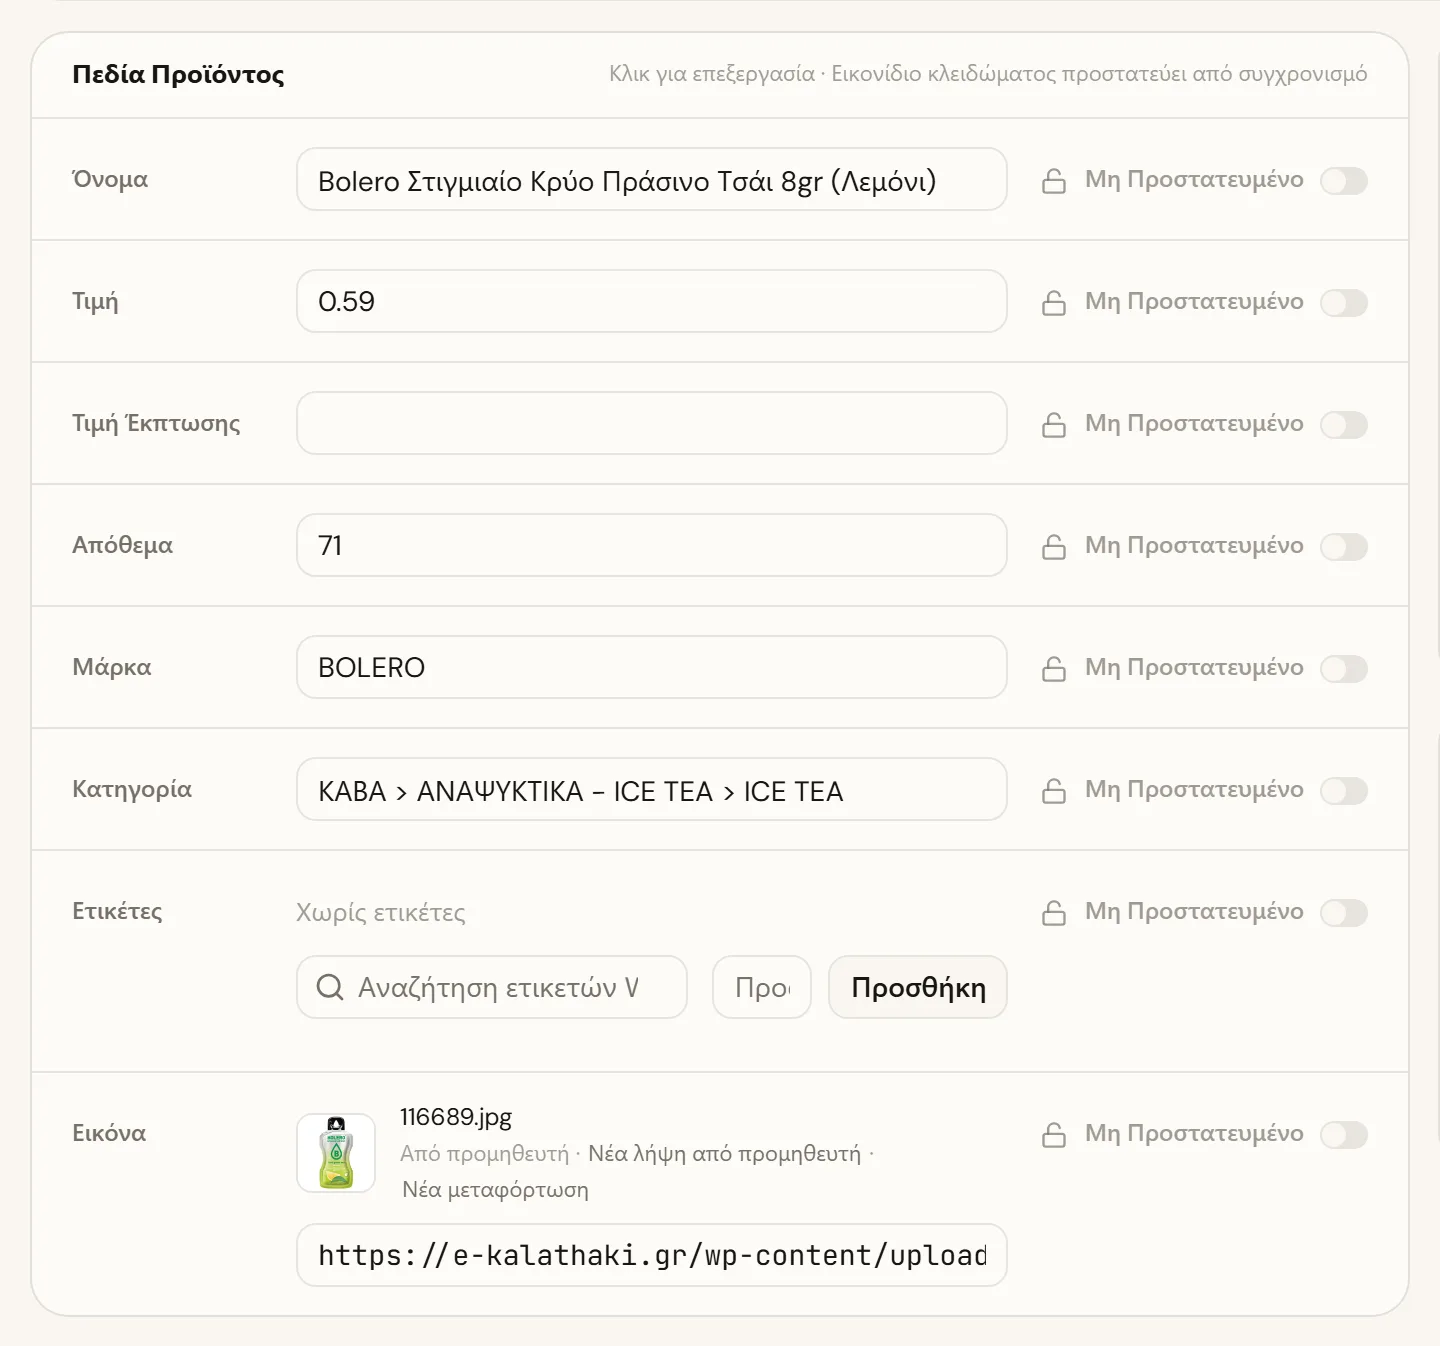Enable protection switch for Απόθεμα
This screenshot has width=1440, height=1346.
pos(1344,547)
